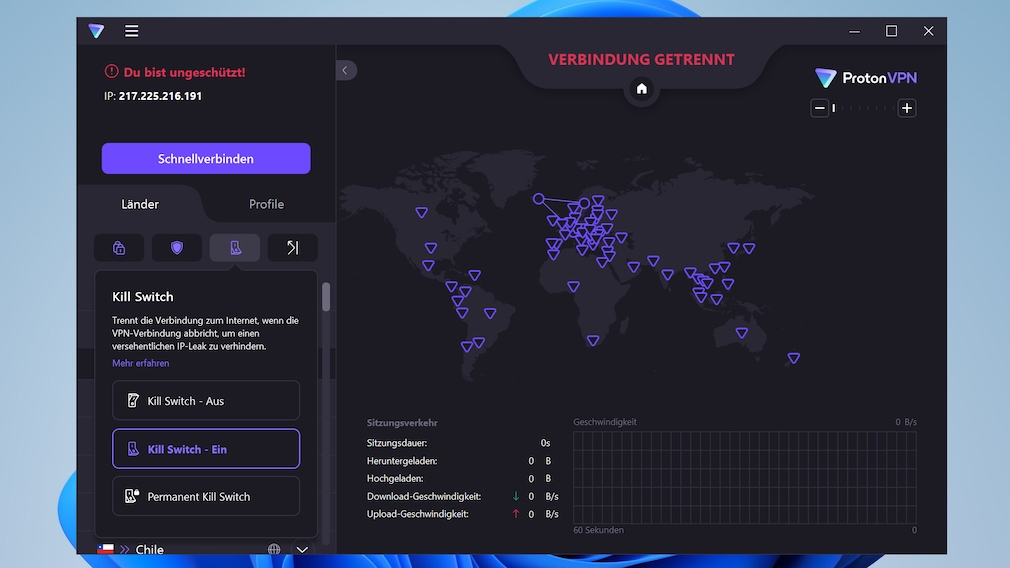The height and width of the screenshot is (568, 1010).
Task: Click the Geschwindigkeit speed graph
Action: (745, 477)
